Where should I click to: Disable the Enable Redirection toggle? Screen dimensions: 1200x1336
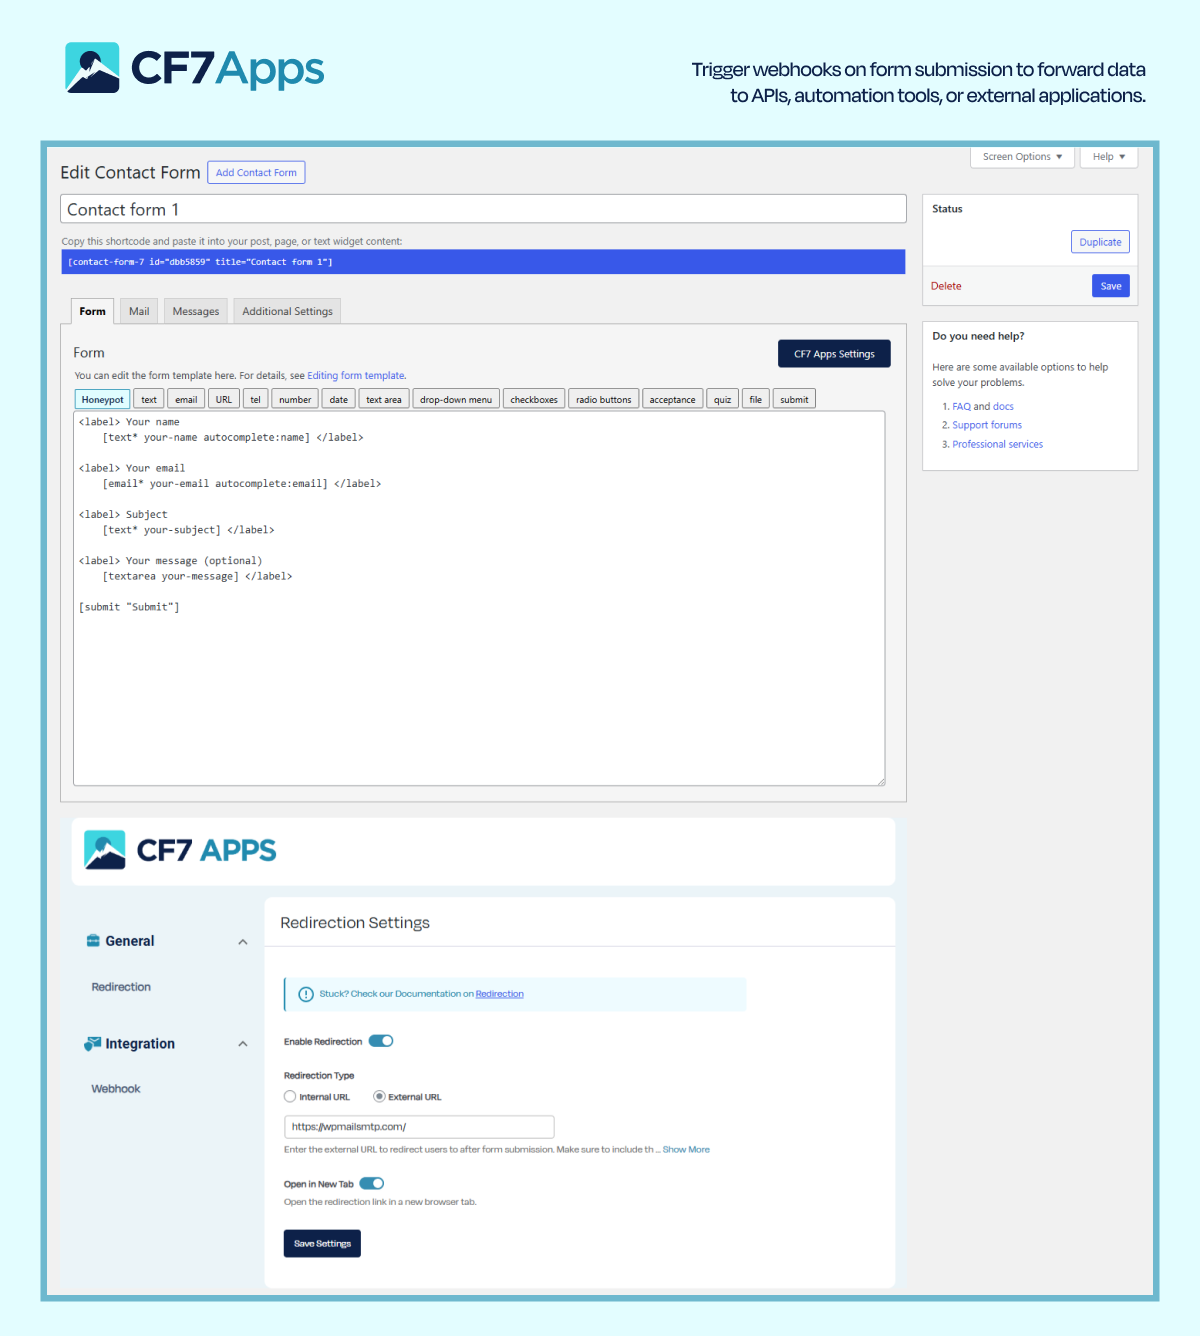click(x=380, y=1040)
